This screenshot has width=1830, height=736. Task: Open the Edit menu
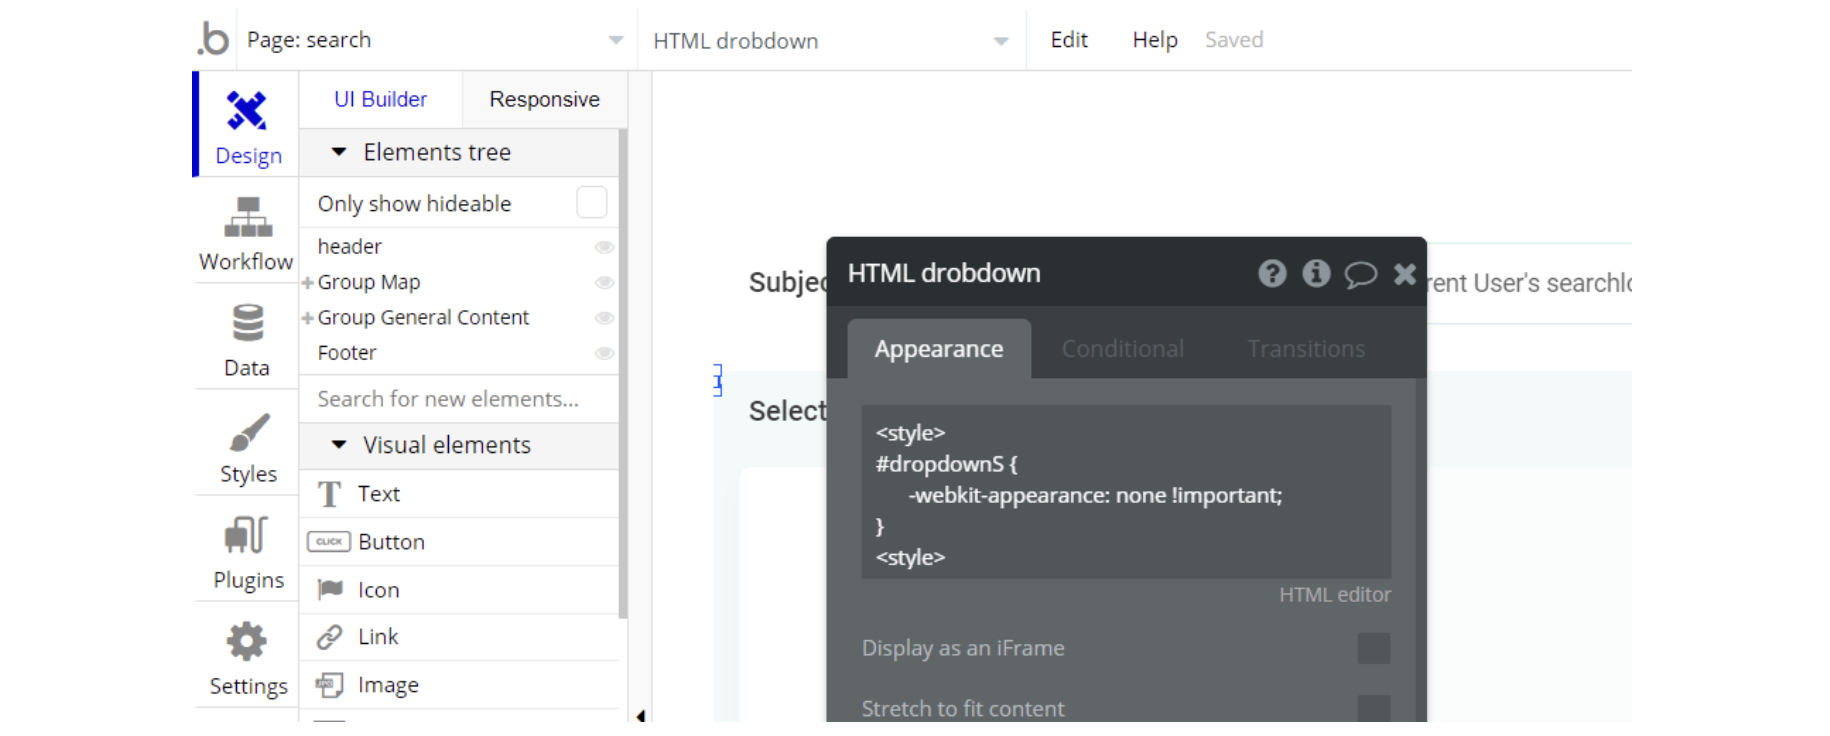(1068, 40)
